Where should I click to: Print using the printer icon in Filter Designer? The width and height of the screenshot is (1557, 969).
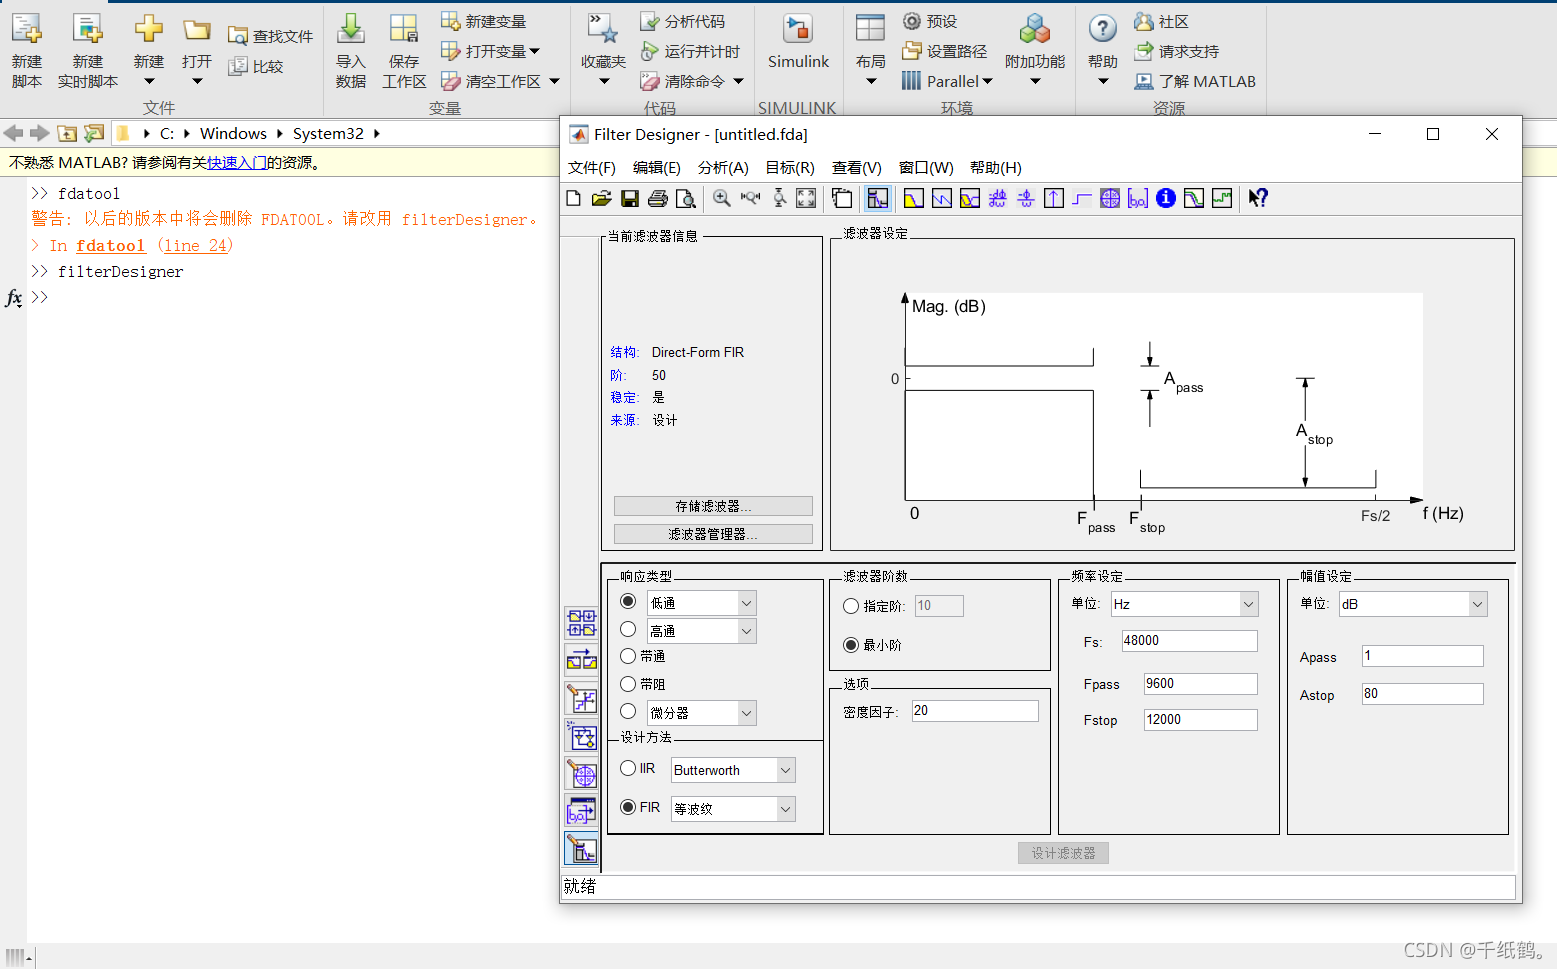(x=657, y=198)
